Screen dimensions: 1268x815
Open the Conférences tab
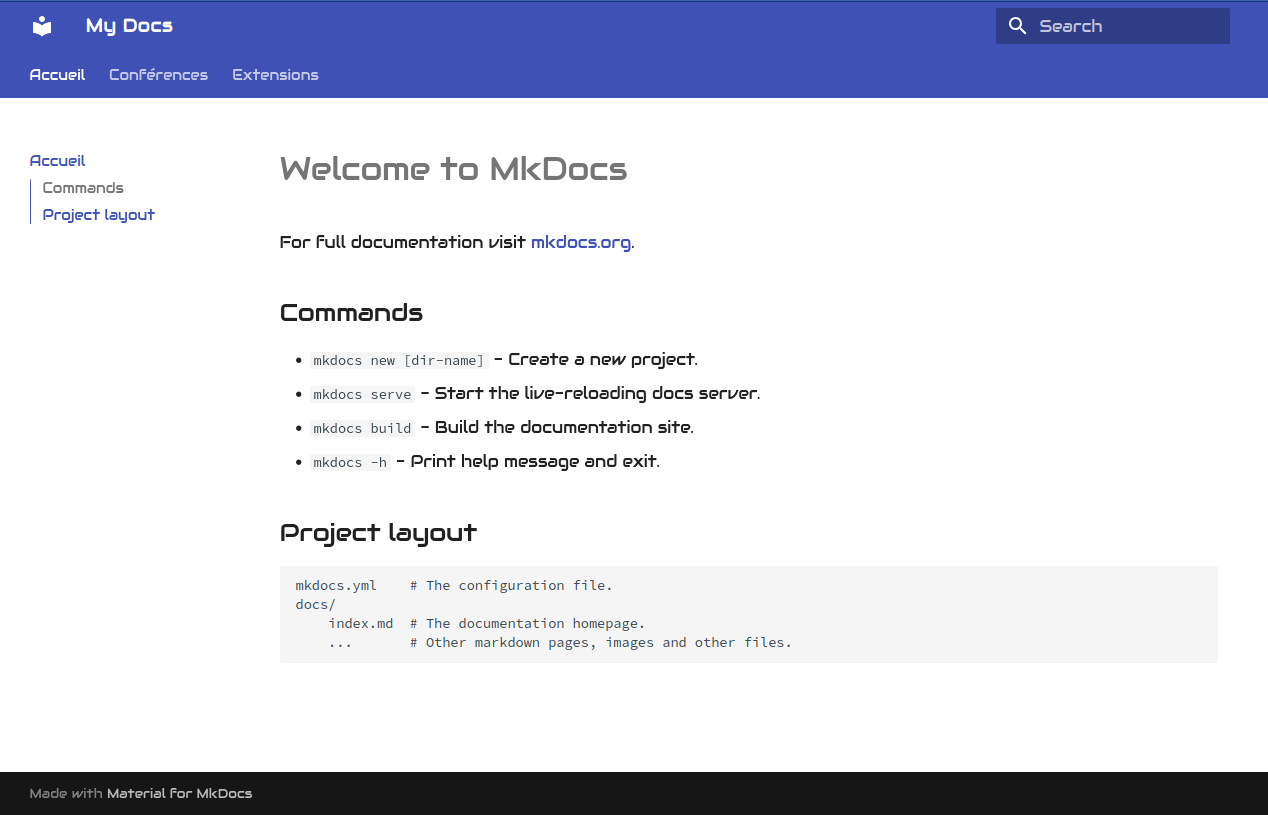tap(158, 75)
